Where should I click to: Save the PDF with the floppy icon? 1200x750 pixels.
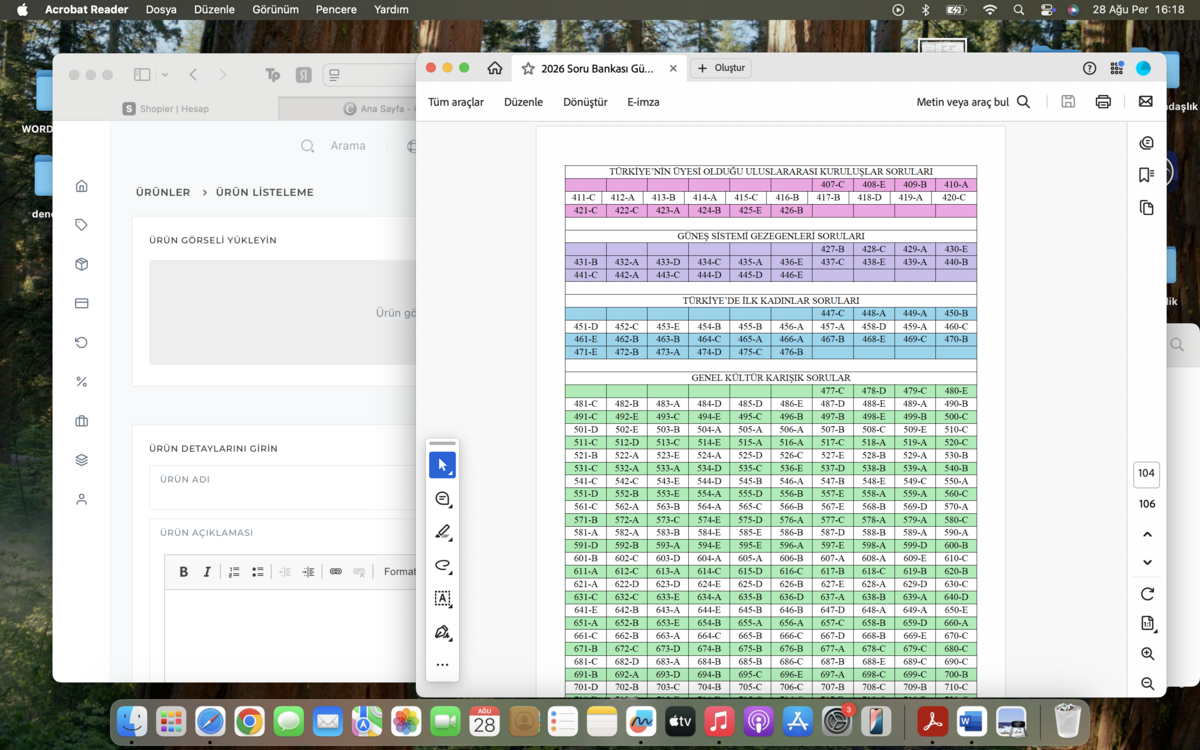coord(1068,101)
